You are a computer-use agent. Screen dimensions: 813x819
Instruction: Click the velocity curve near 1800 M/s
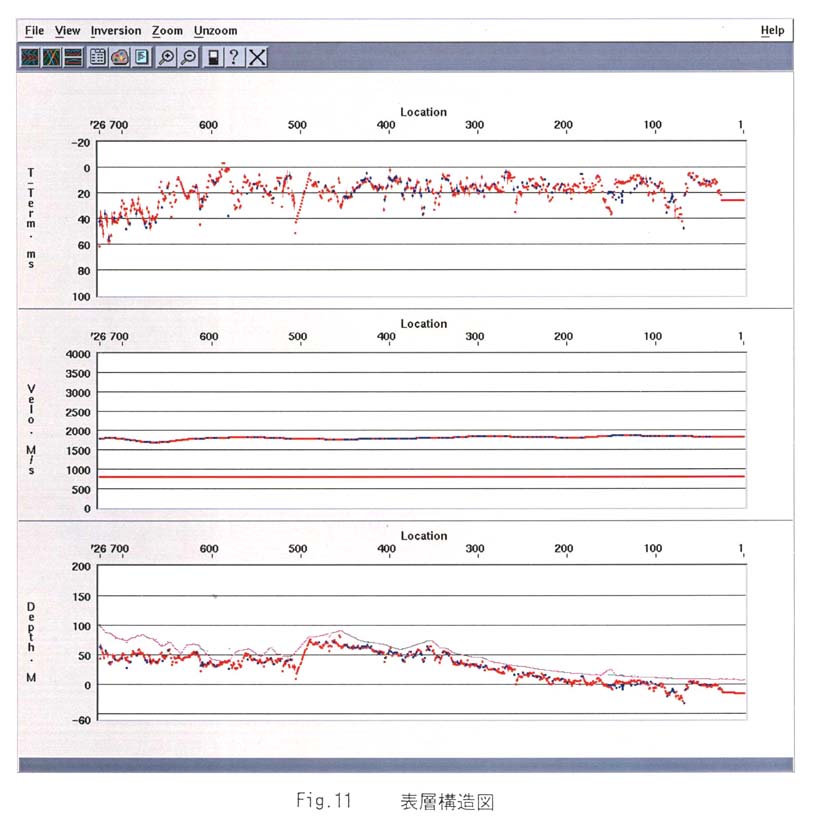(422, 438)
